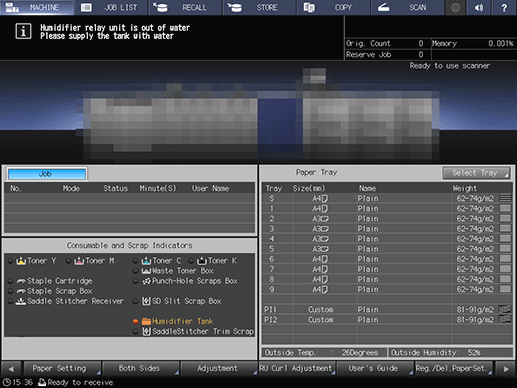Open the RECALL tab
Screen dimensions: 517x388
tap(185, 7)
